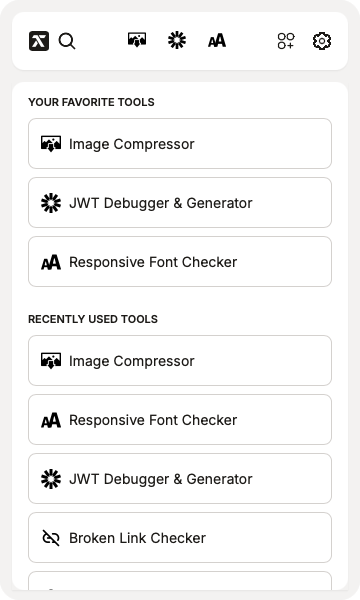Open Image Compressor under Recently Used Tools
The image size is (360, 600).
180,360
